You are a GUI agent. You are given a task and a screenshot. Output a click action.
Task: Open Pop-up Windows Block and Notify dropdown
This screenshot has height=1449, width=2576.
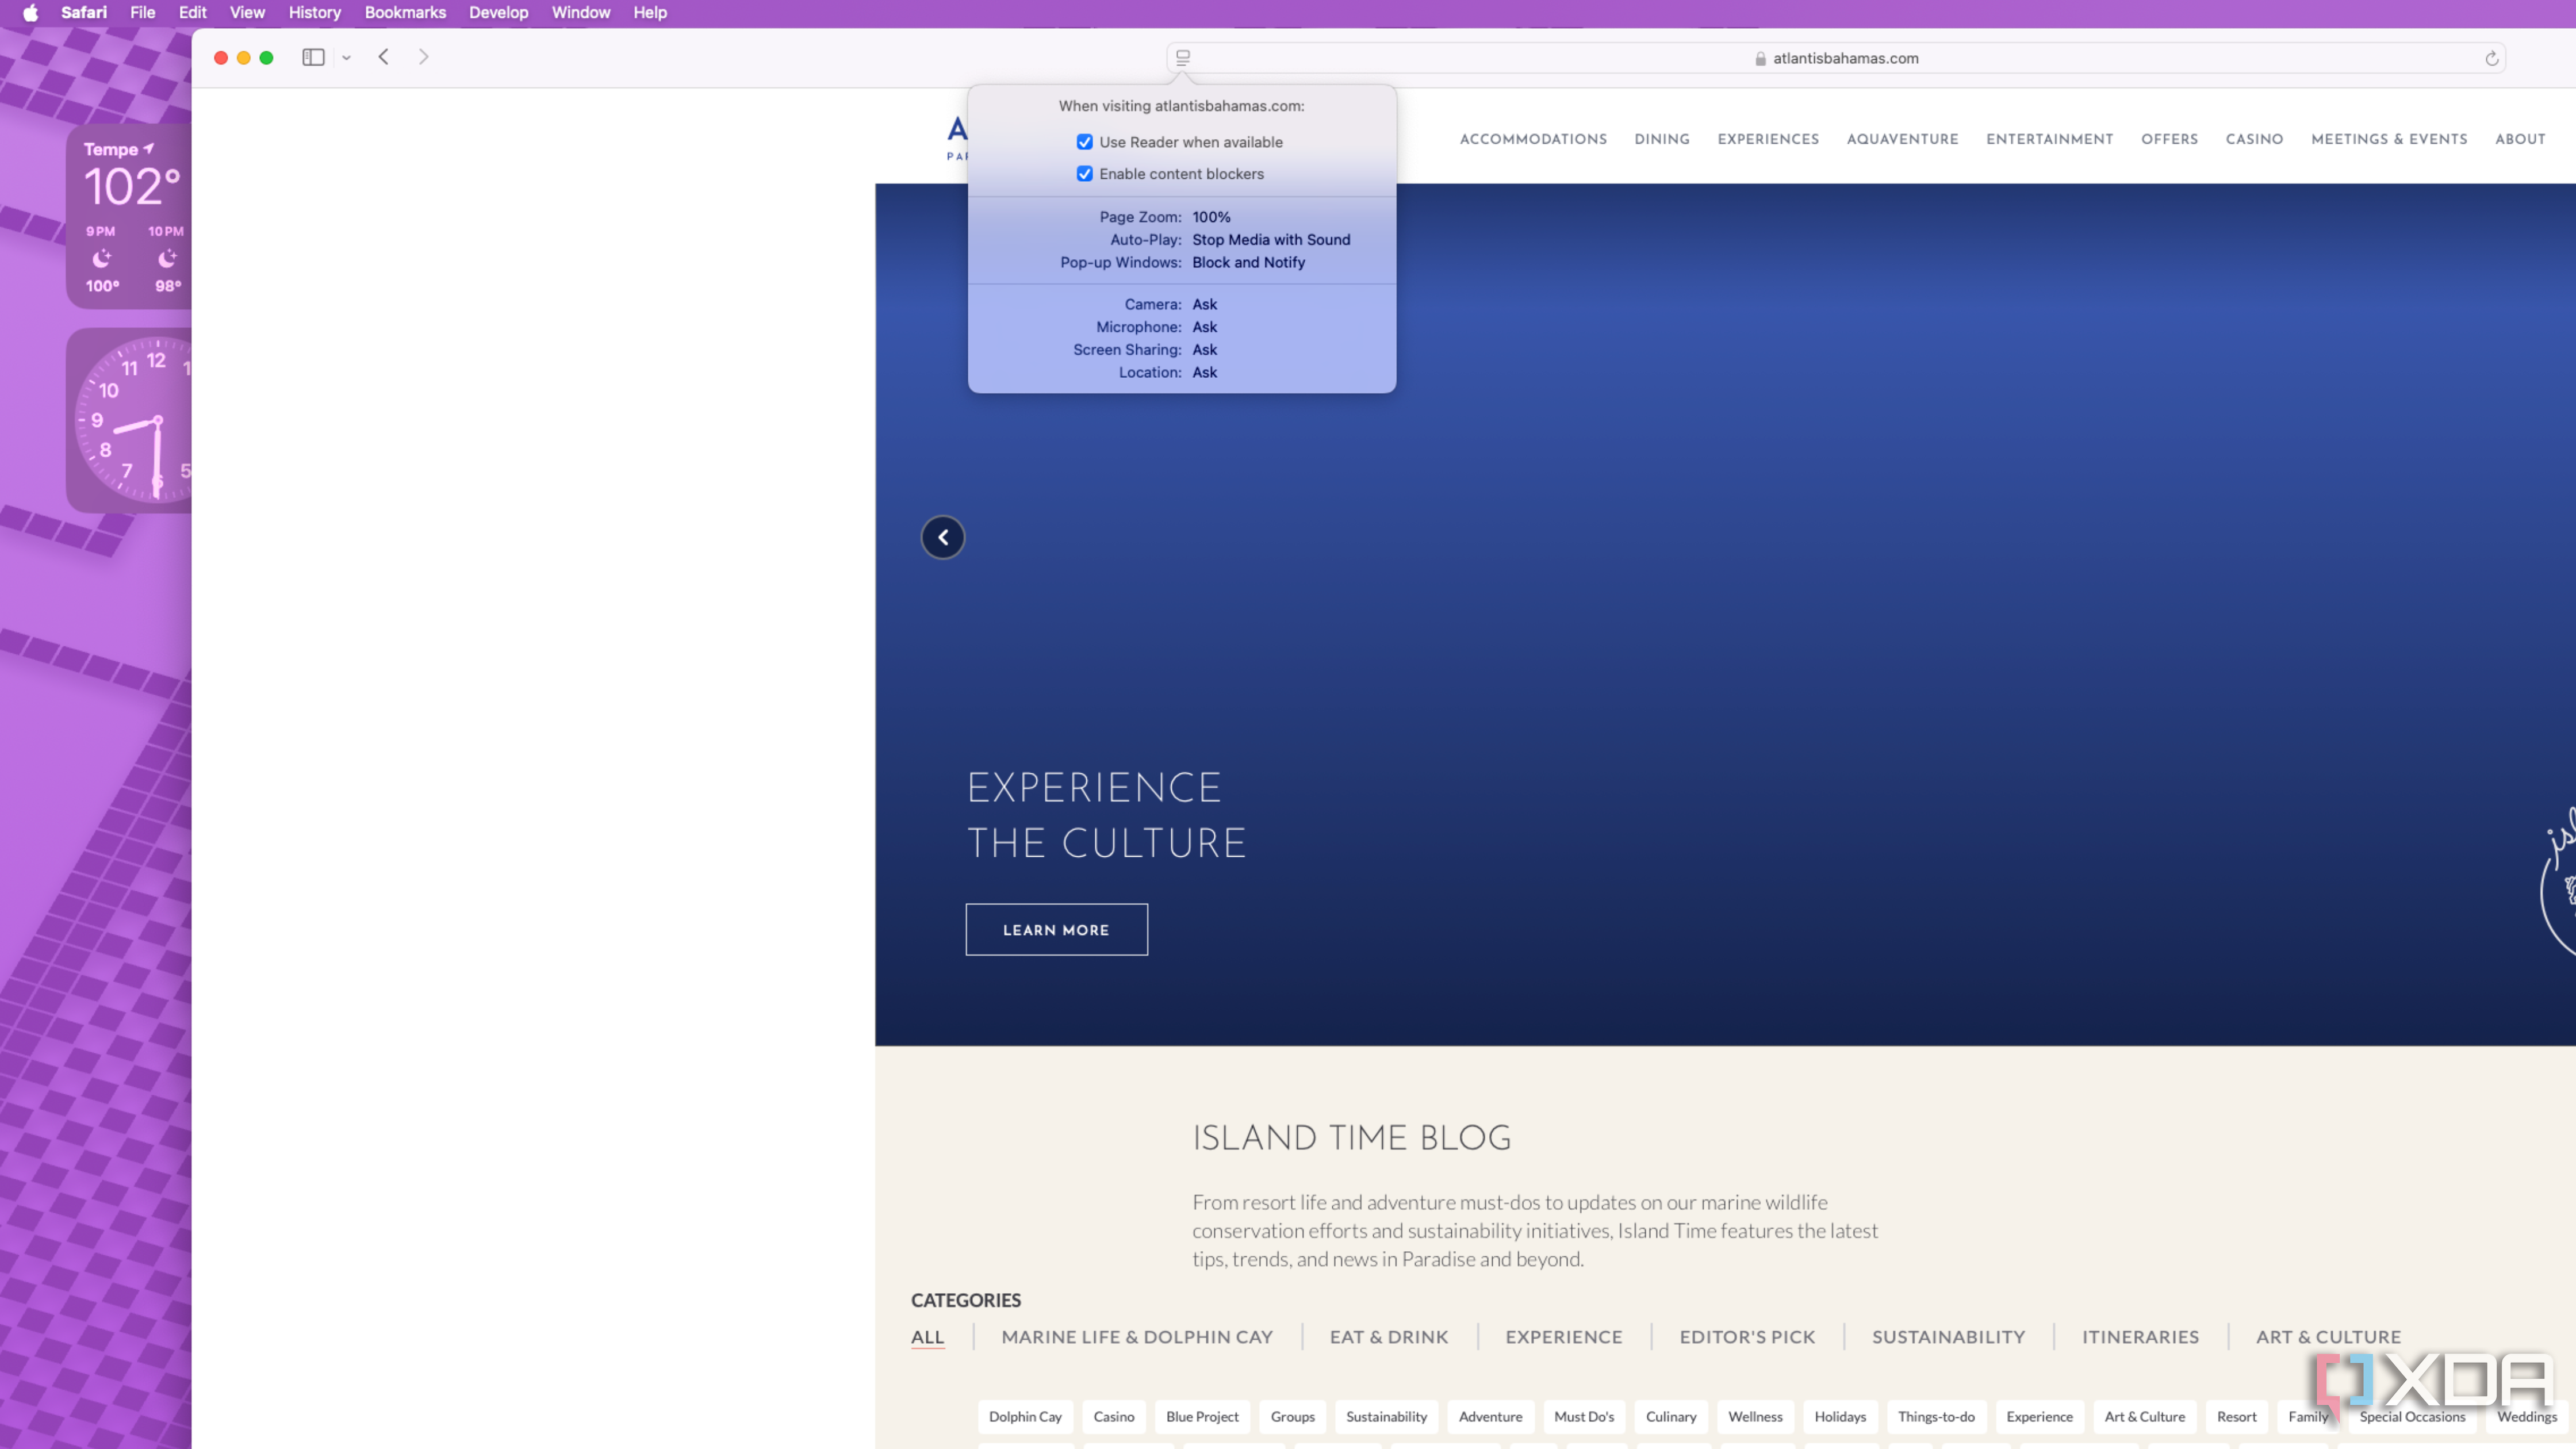point(1248,263)
